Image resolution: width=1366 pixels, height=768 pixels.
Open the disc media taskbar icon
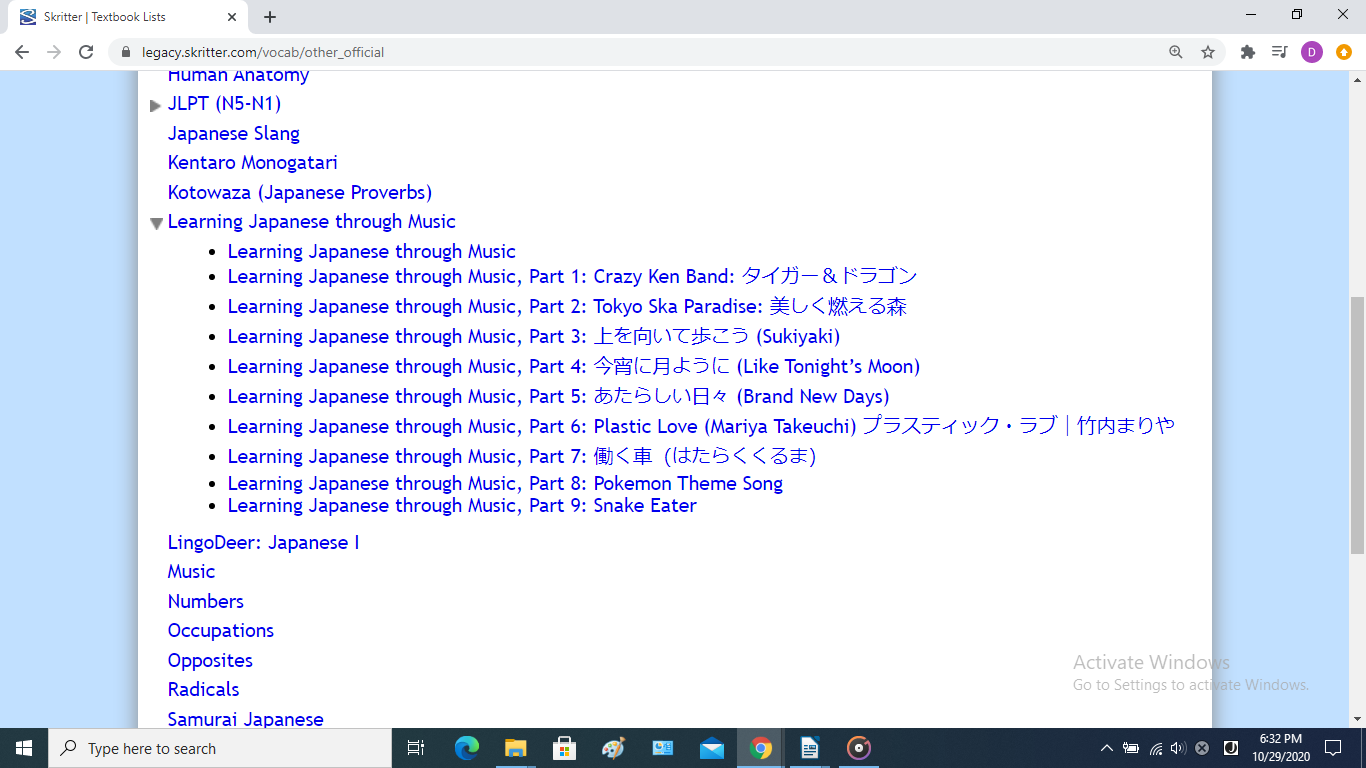pos(859,748)
